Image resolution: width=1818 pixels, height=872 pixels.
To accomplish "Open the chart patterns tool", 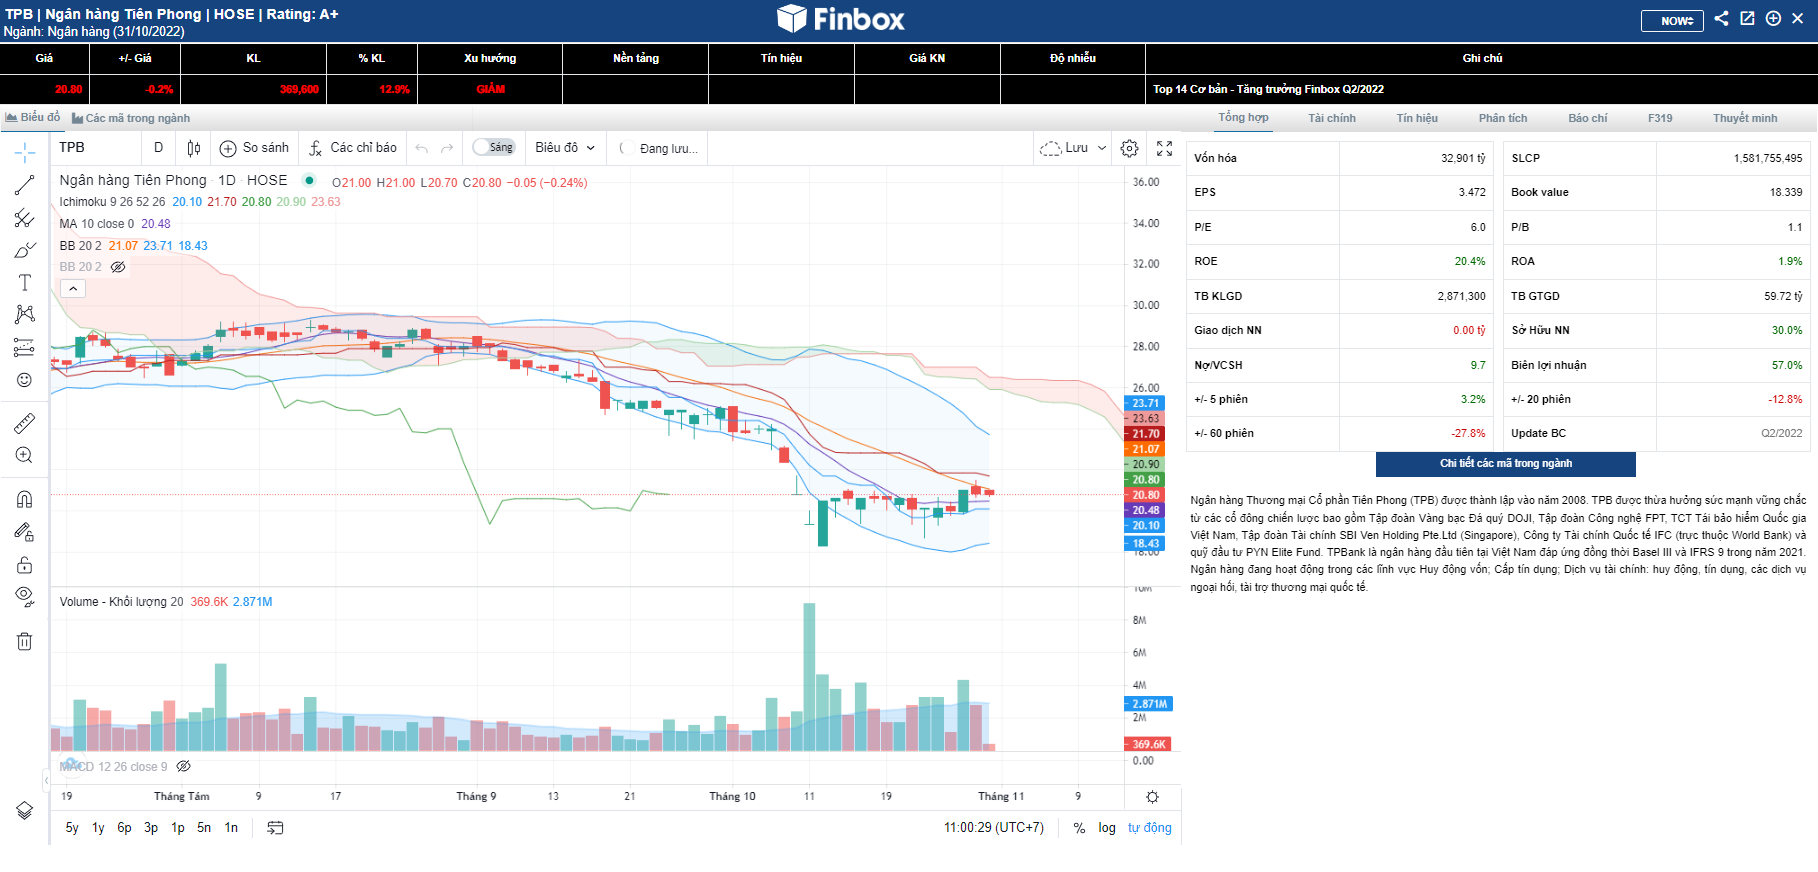I will pos(25,315).
